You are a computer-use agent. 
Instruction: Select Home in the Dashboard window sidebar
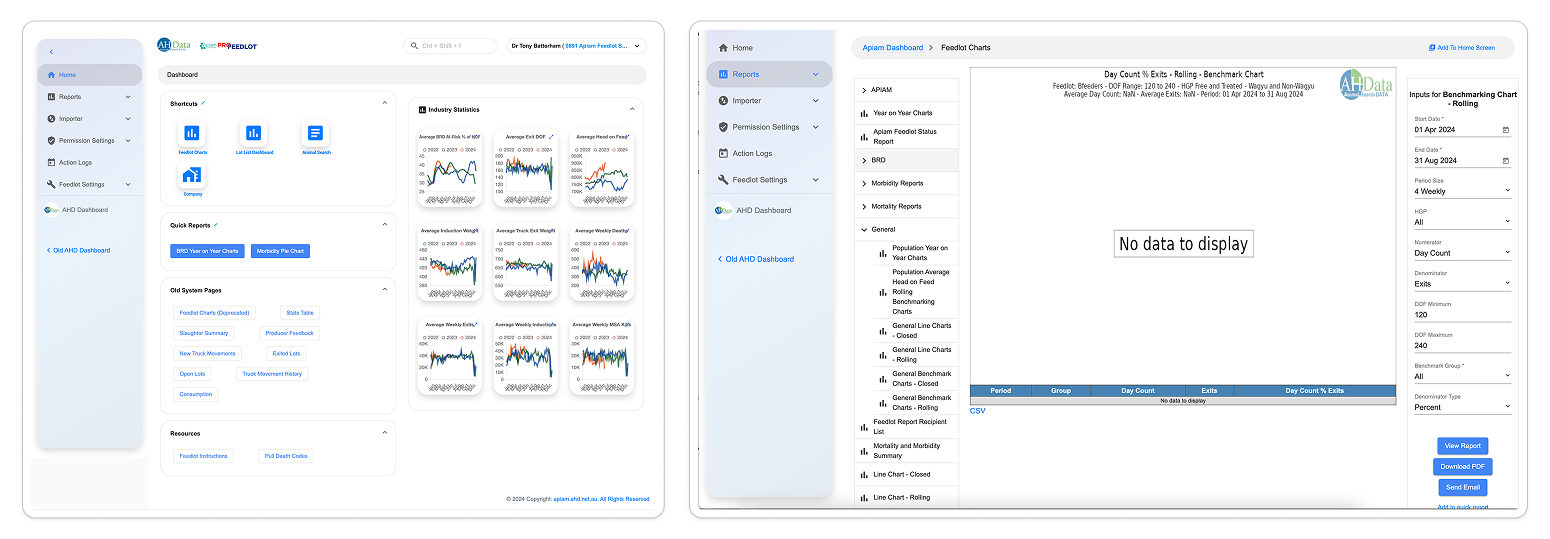coord(90,75)
